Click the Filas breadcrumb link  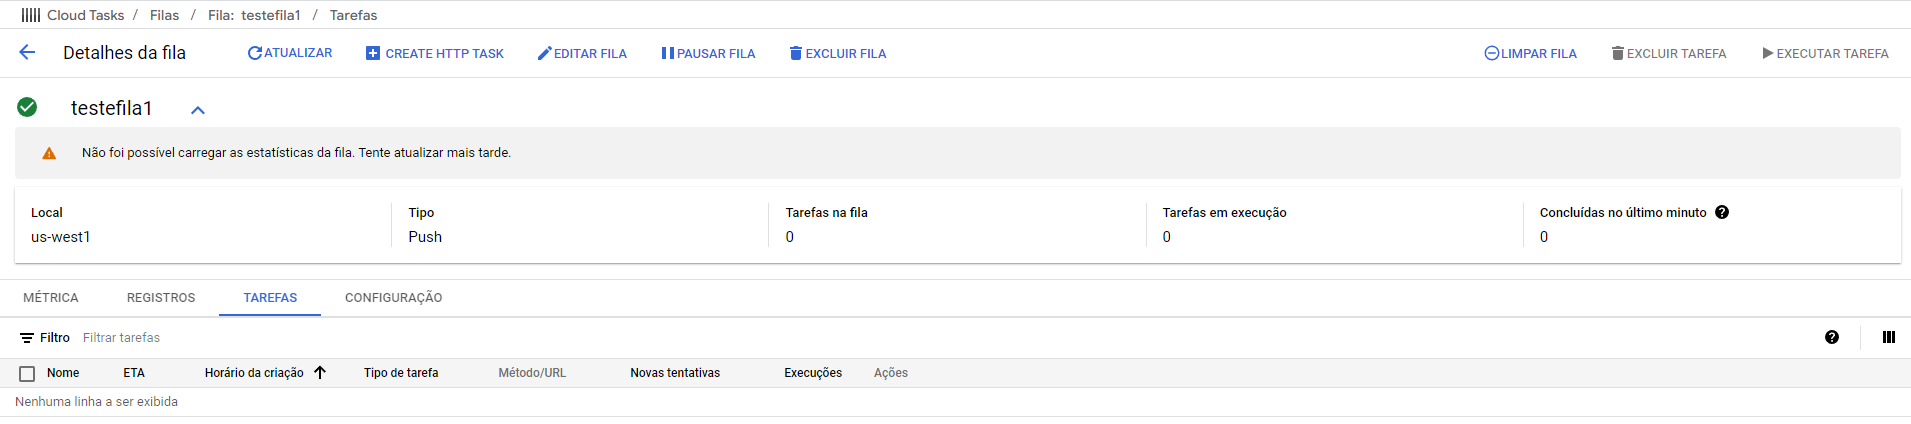point(164,15)
